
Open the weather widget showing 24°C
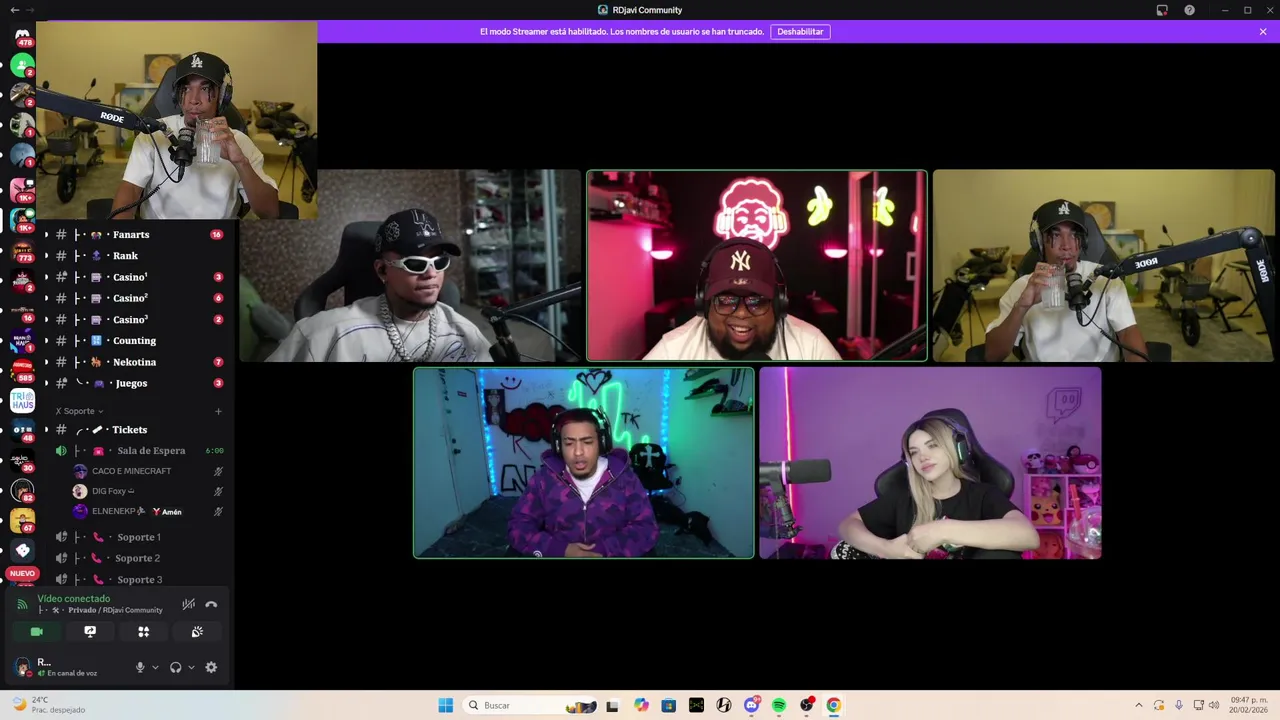pos(47,705)
